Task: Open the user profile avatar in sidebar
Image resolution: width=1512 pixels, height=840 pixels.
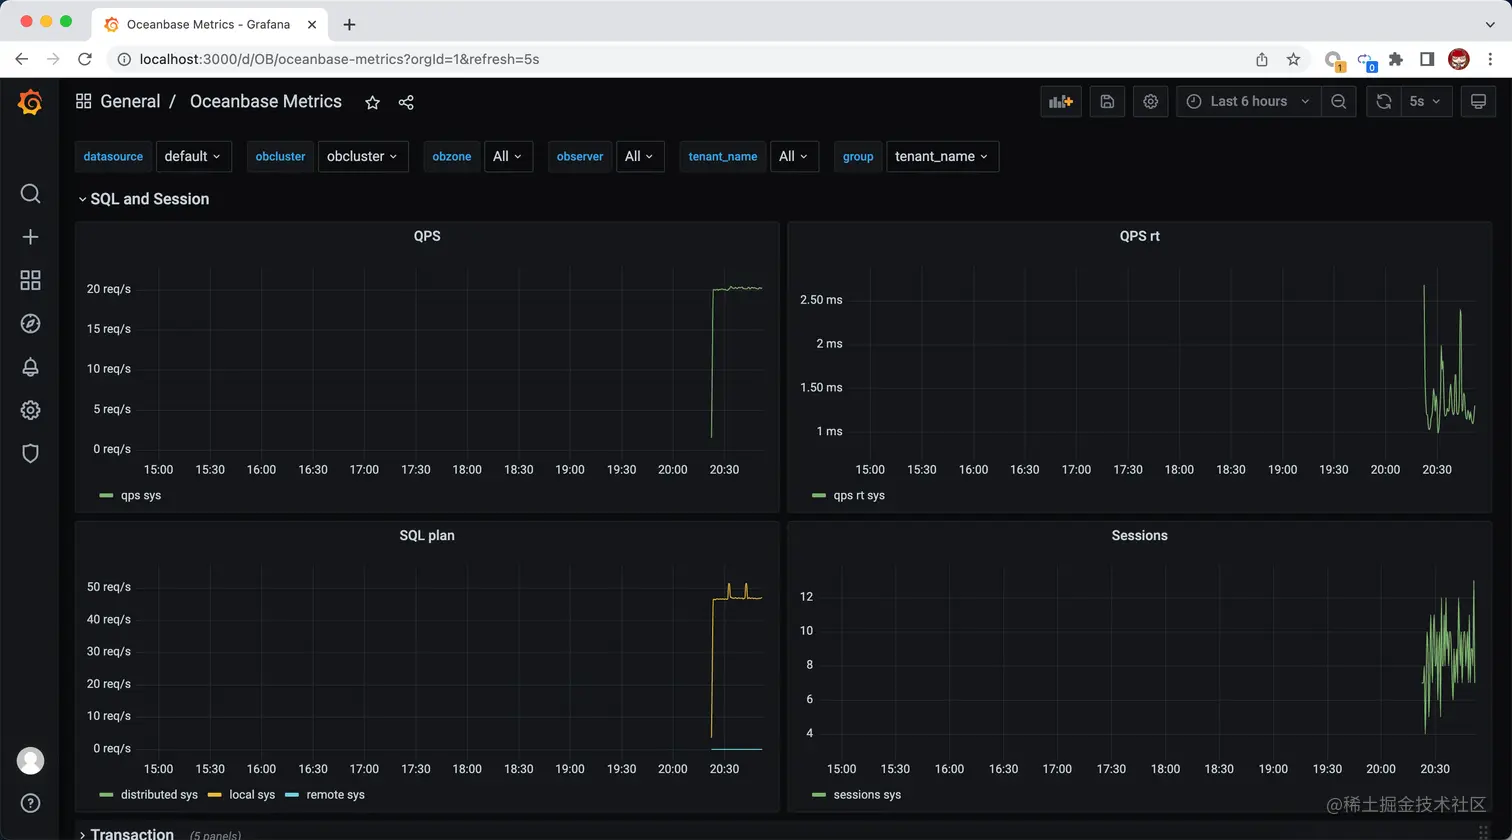Action: pos(30,760)
